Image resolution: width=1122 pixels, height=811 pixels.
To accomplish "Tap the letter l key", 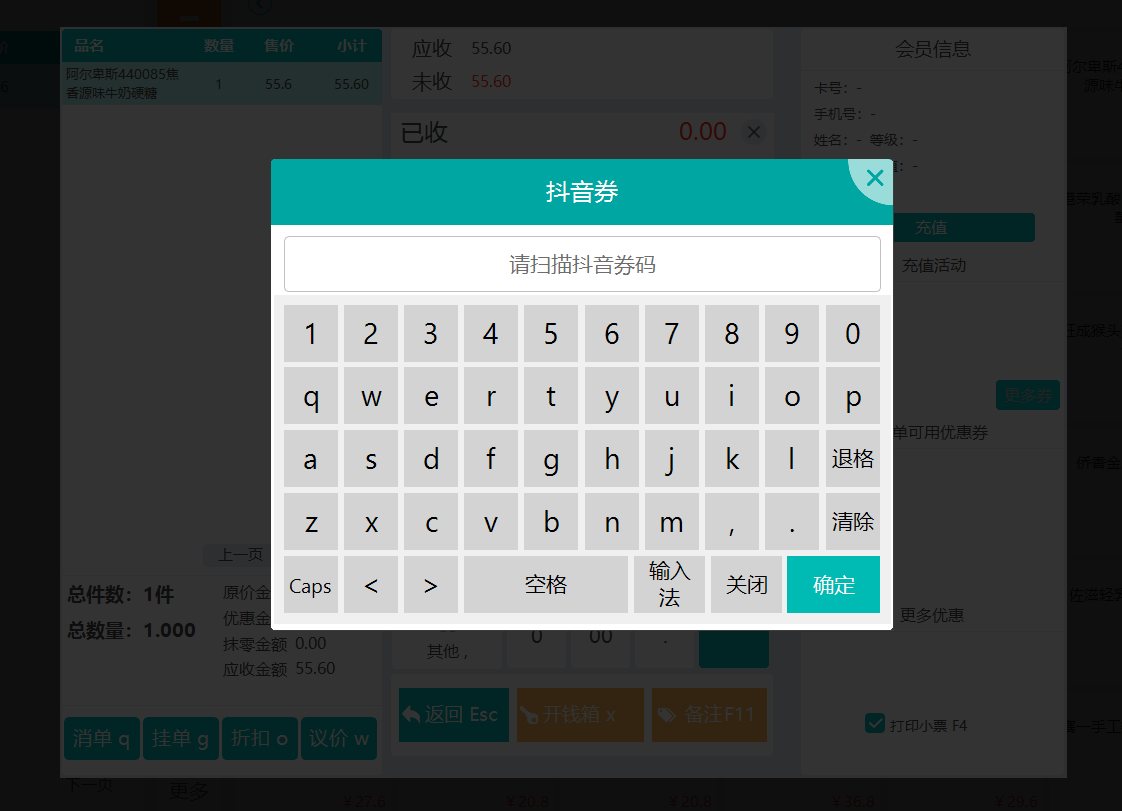I will tap(792, 459).
